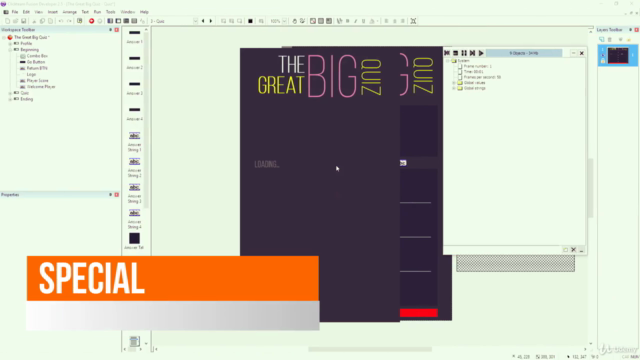Pin the Workspace Toolbar panel
The width and height of the screenshot is (640, 360).
110,30
